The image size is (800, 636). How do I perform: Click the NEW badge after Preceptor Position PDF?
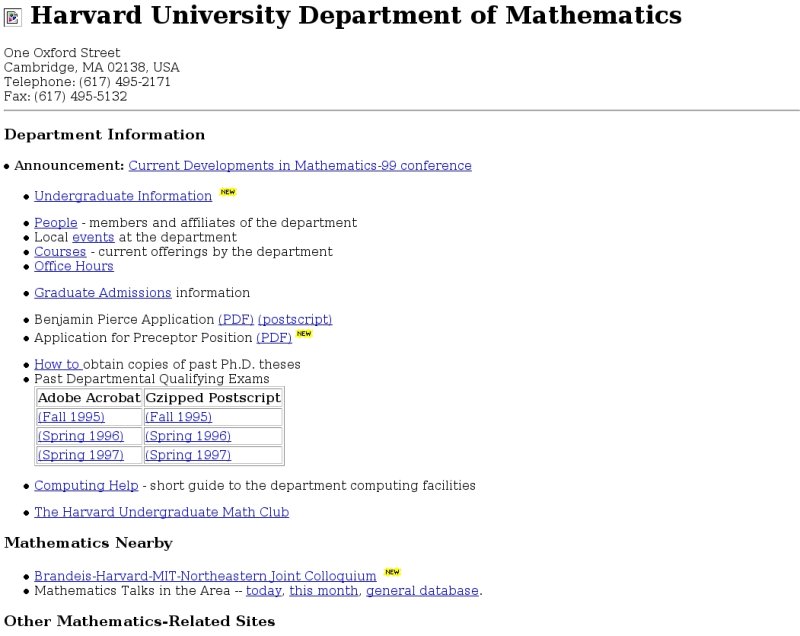tap(304, 334)
